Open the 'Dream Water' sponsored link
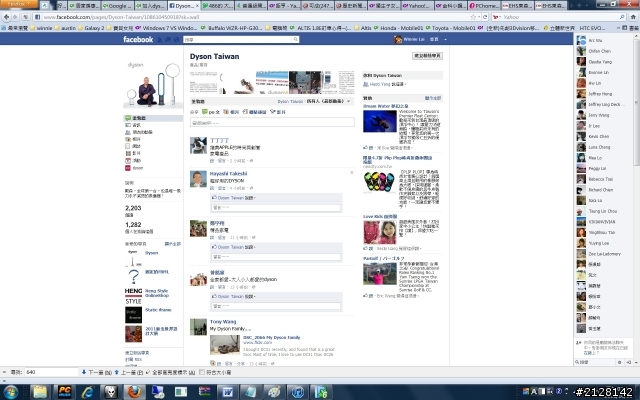 coord(385,106)
